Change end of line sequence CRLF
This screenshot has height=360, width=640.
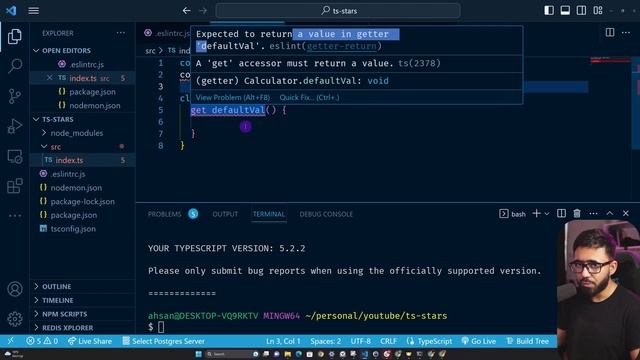(388, 341)
